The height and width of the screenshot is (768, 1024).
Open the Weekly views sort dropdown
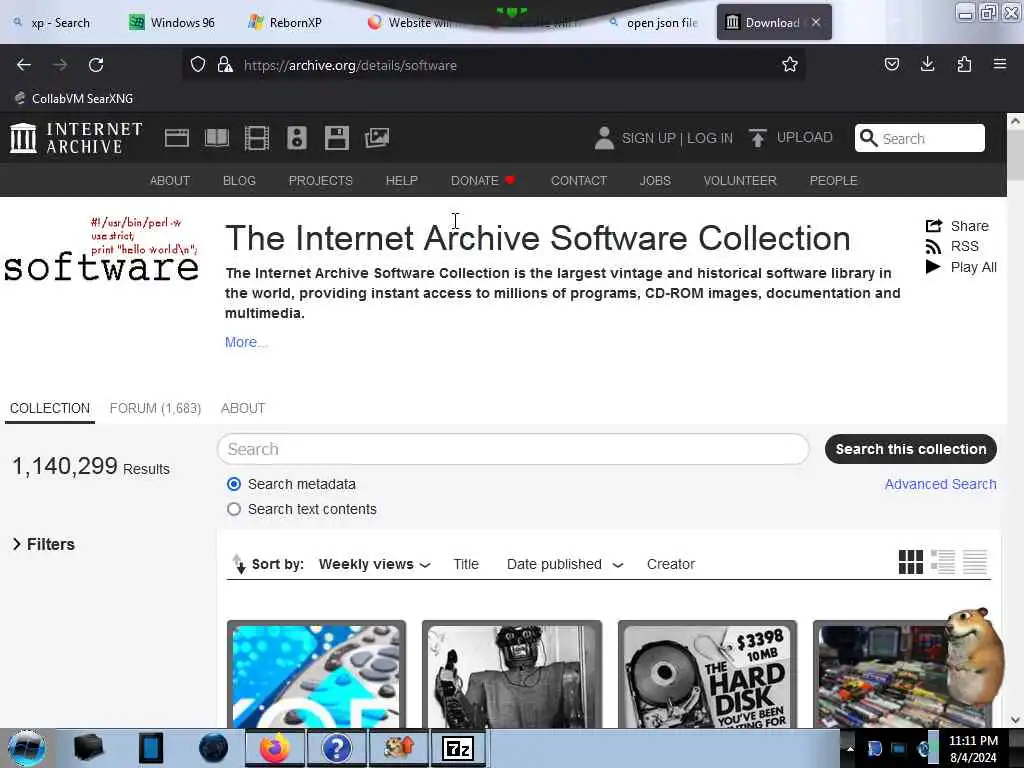(x=375, y=564)
